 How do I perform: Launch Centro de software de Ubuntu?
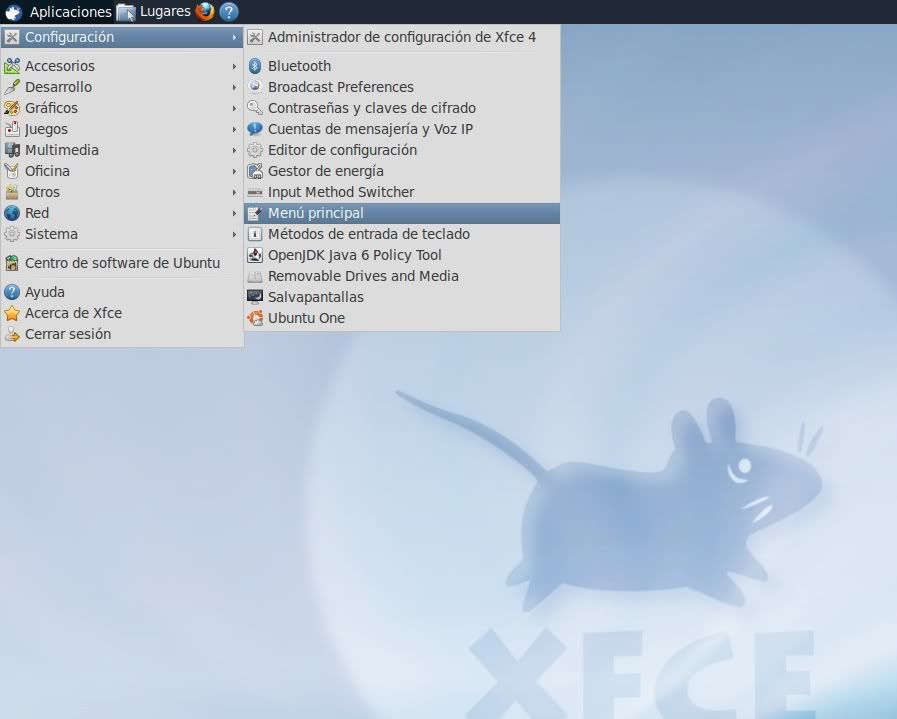122,263
